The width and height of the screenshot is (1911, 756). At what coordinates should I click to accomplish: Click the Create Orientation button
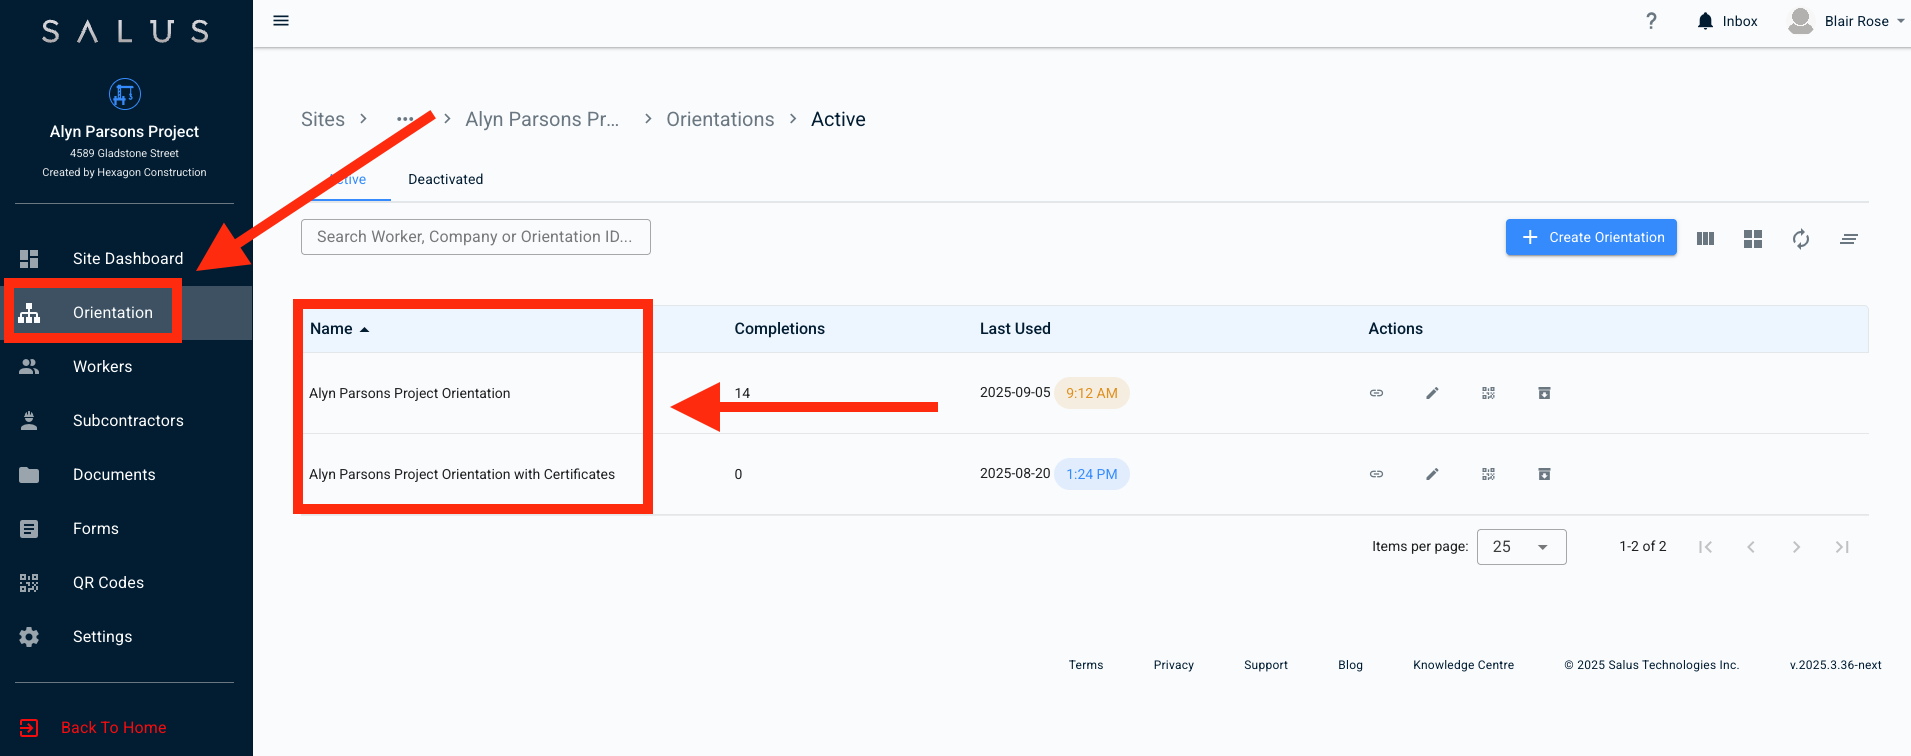(1590, 238)
